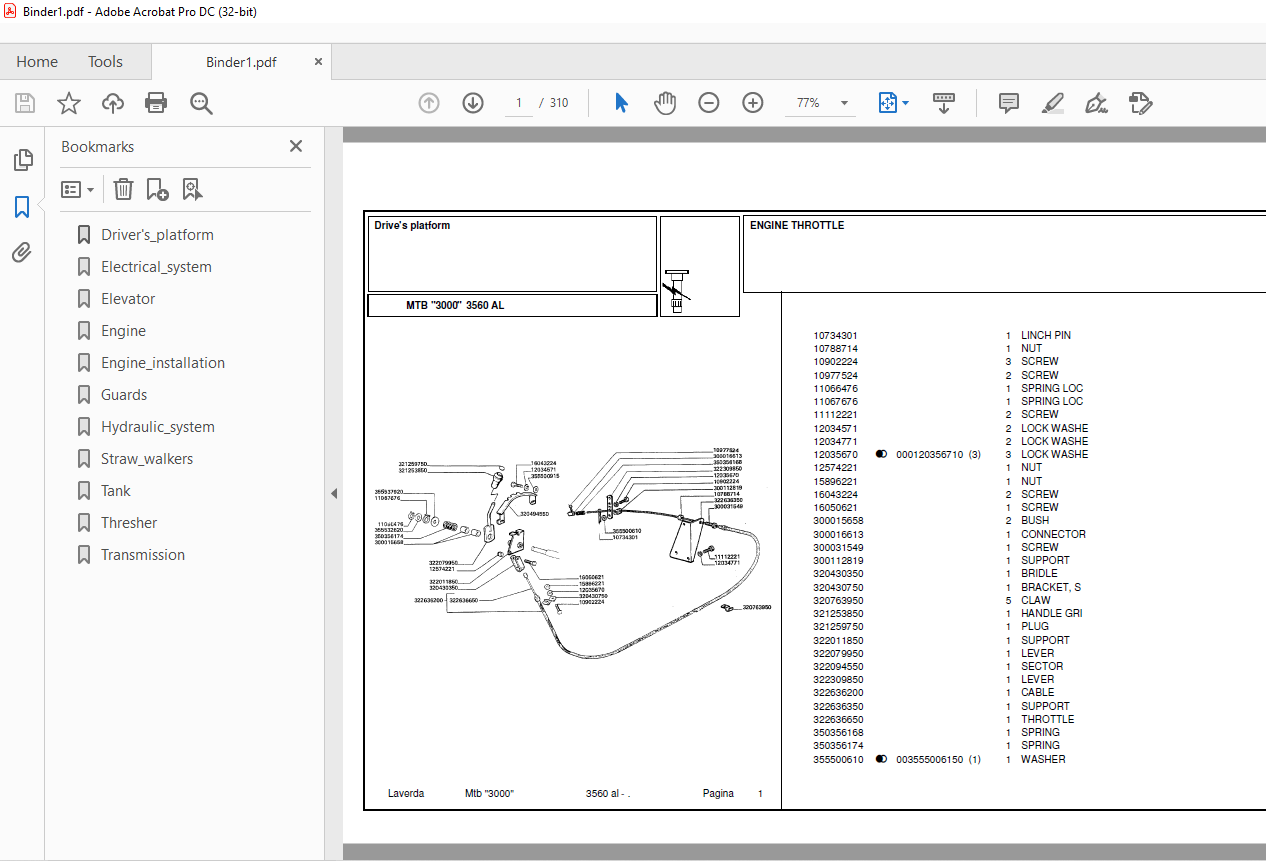Go to previous page arrow

(x=429, y=103)
